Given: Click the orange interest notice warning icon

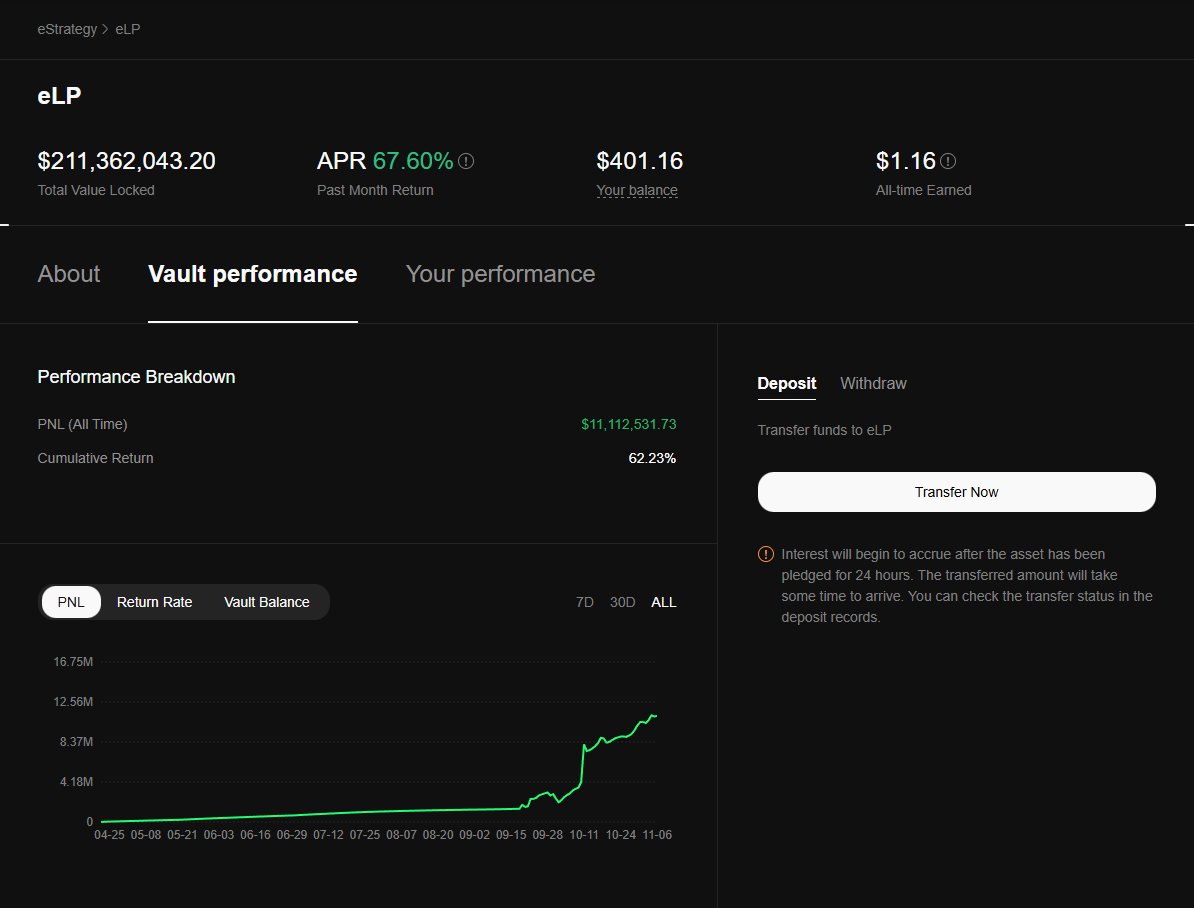Looking at the screenshot, I should (x=765, y=553).
